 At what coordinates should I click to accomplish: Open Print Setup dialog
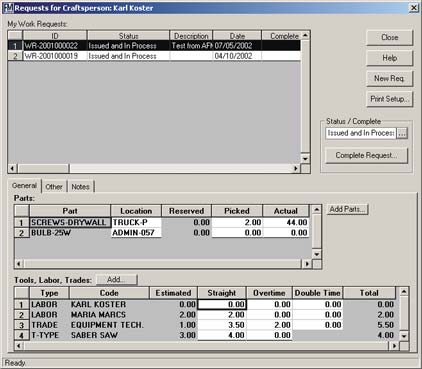[389, 99]
